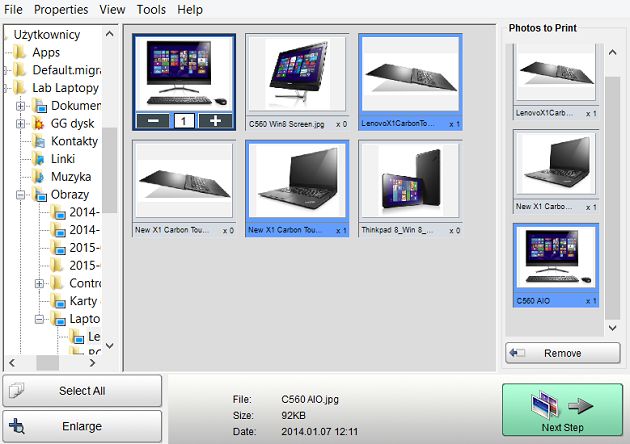Select the Contr folder in tree
The image size is (630, 444).
85,283
